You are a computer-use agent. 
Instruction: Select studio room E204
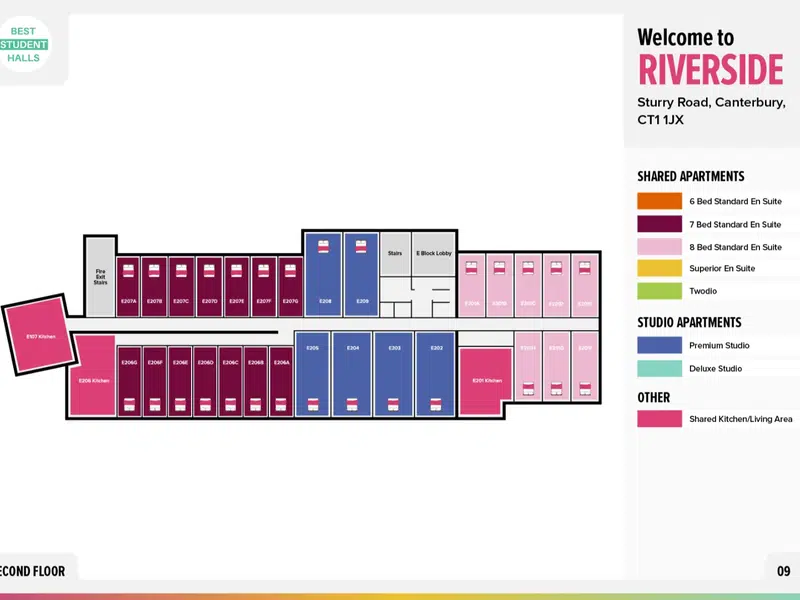pos(353,374)
